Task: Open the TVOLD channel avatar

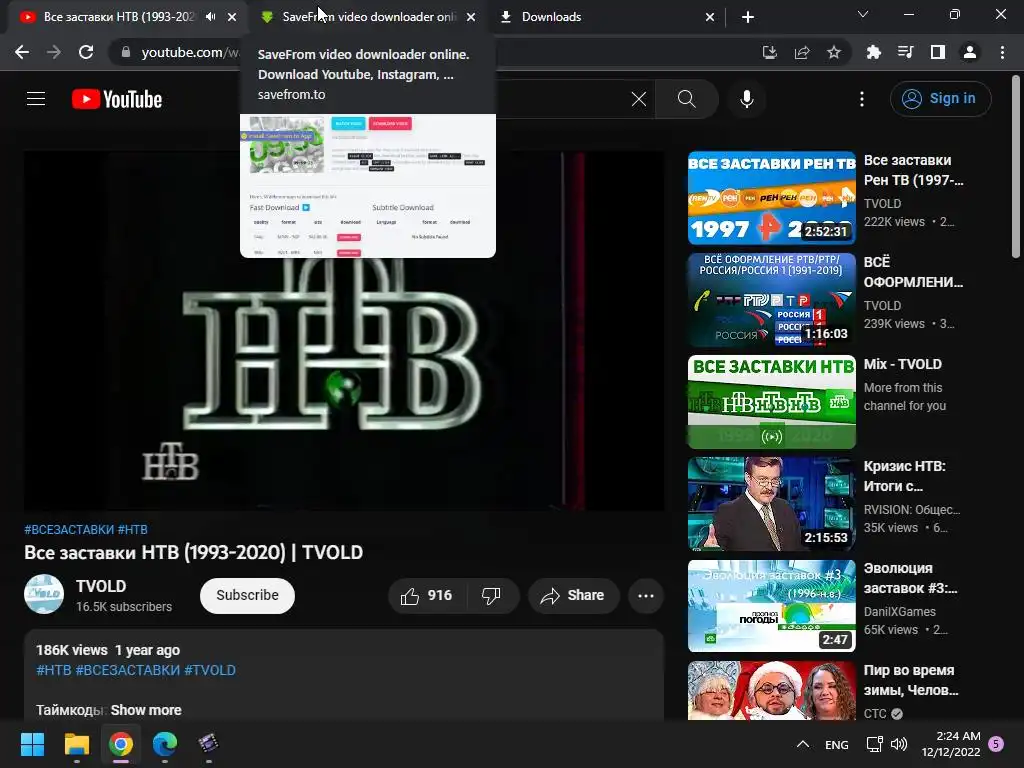Action: pos(44,594)
